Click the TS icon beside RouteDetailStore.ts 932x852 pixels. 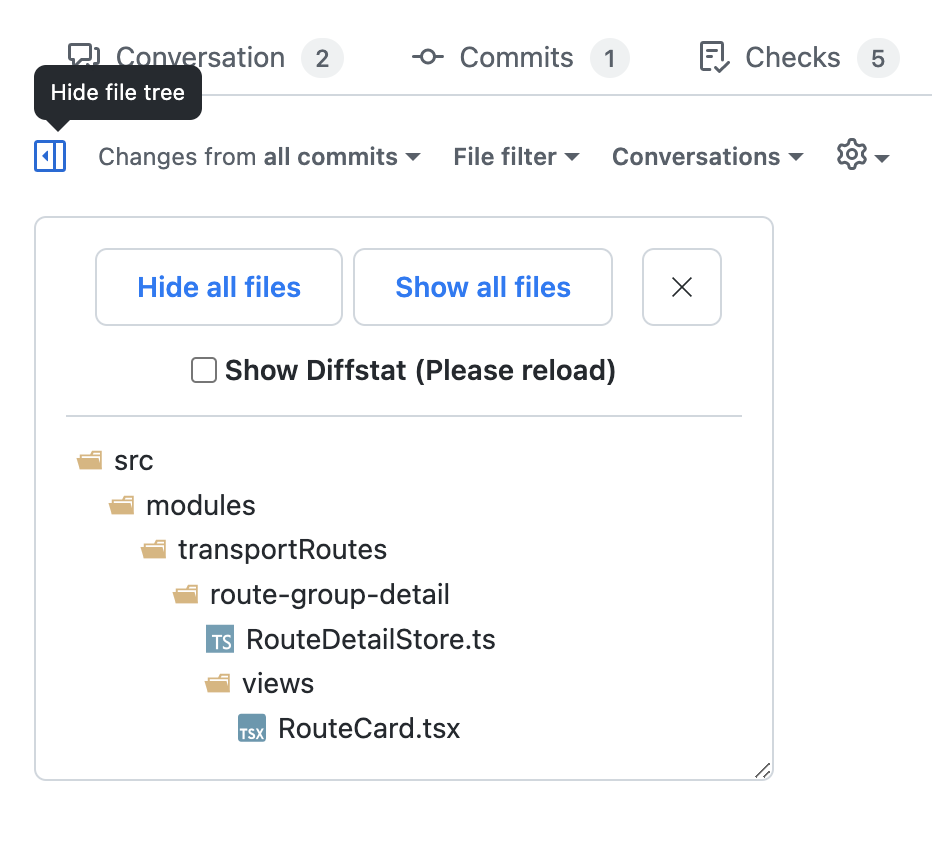(220, 639)
